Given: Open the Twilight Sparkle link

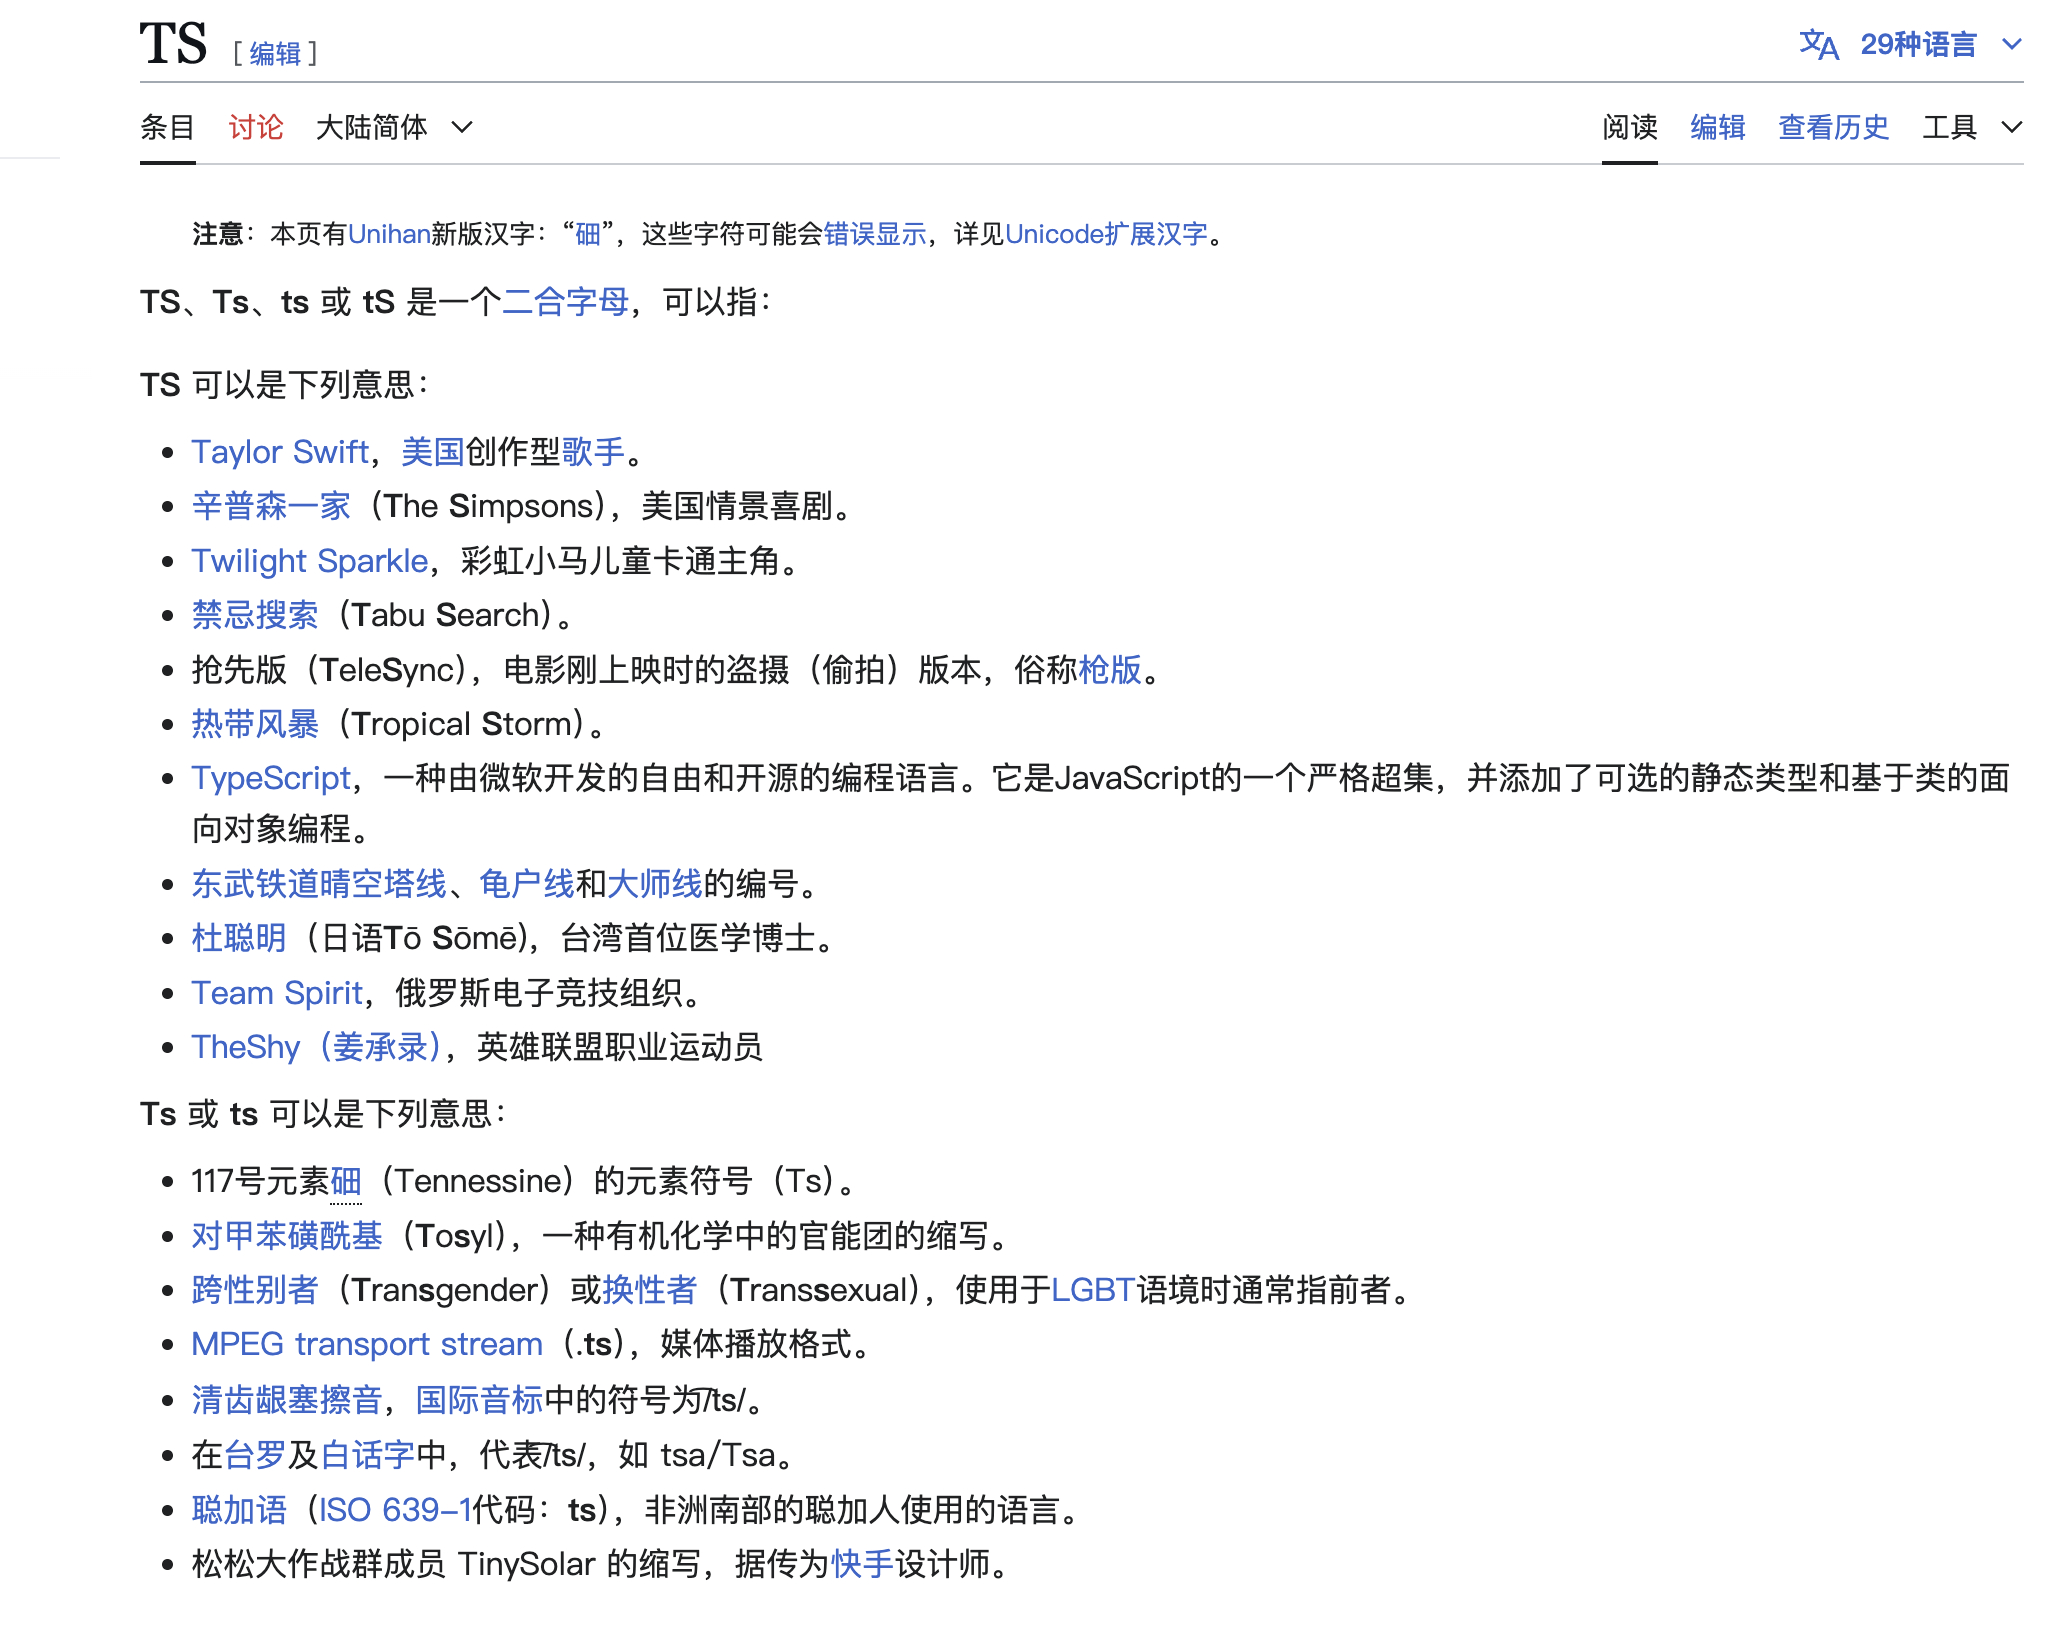Looking at the screenshot, I should pyautogui.click(x=310, y=561).
